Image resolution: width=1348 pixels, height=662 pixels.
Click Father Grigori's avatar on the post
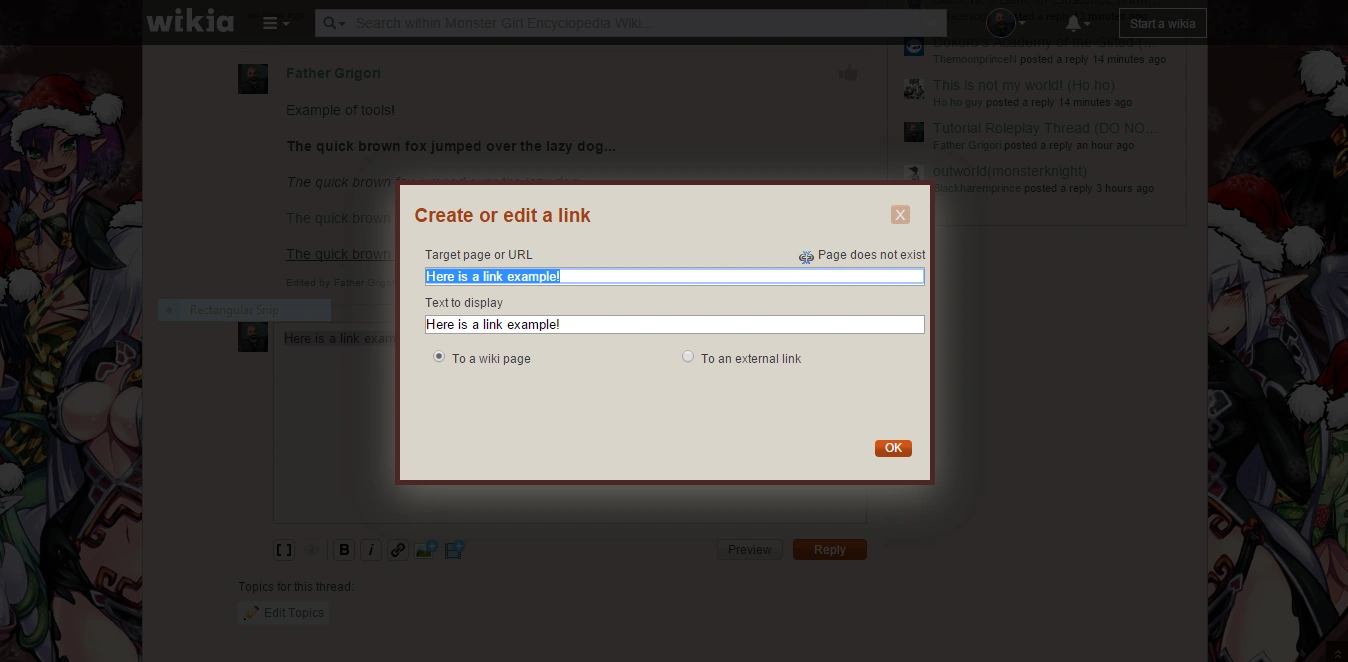click(x=253, y=79)
